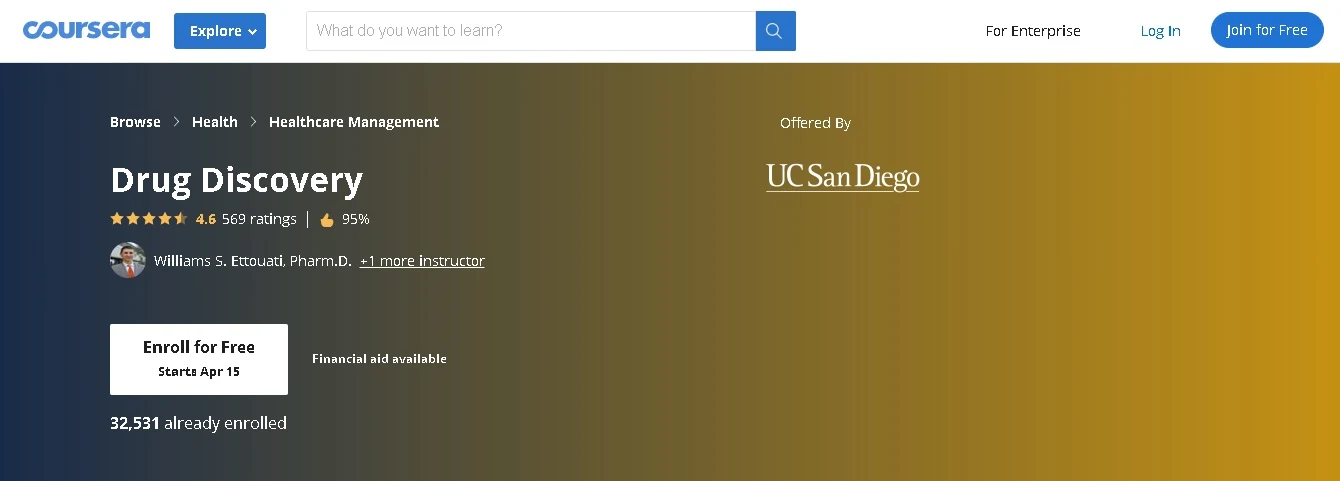This screenshot has width=1340, height=481.
Task: Click the thumbs-up 95% icon
Action: [x=327, y=220]
